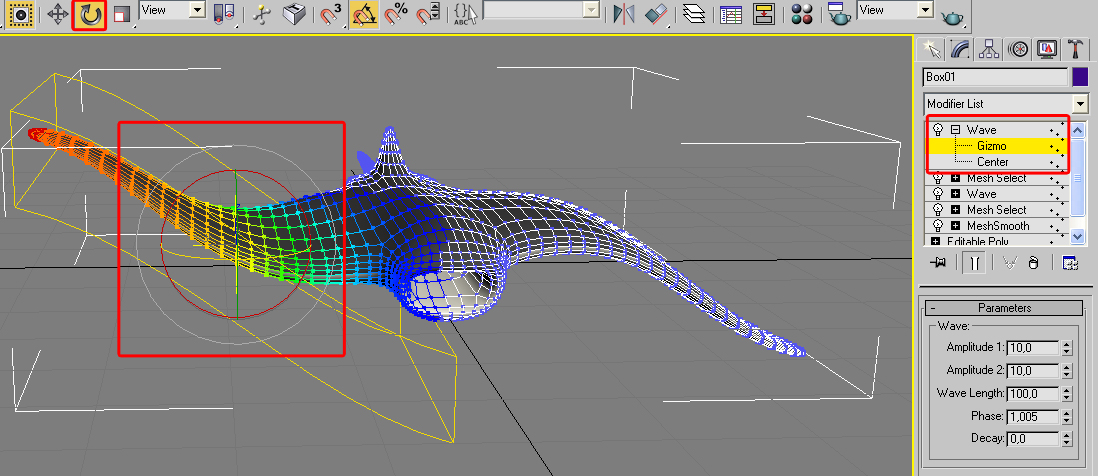Open the Layer Manager
The image size is (1098, 476).
click(693, 15)
